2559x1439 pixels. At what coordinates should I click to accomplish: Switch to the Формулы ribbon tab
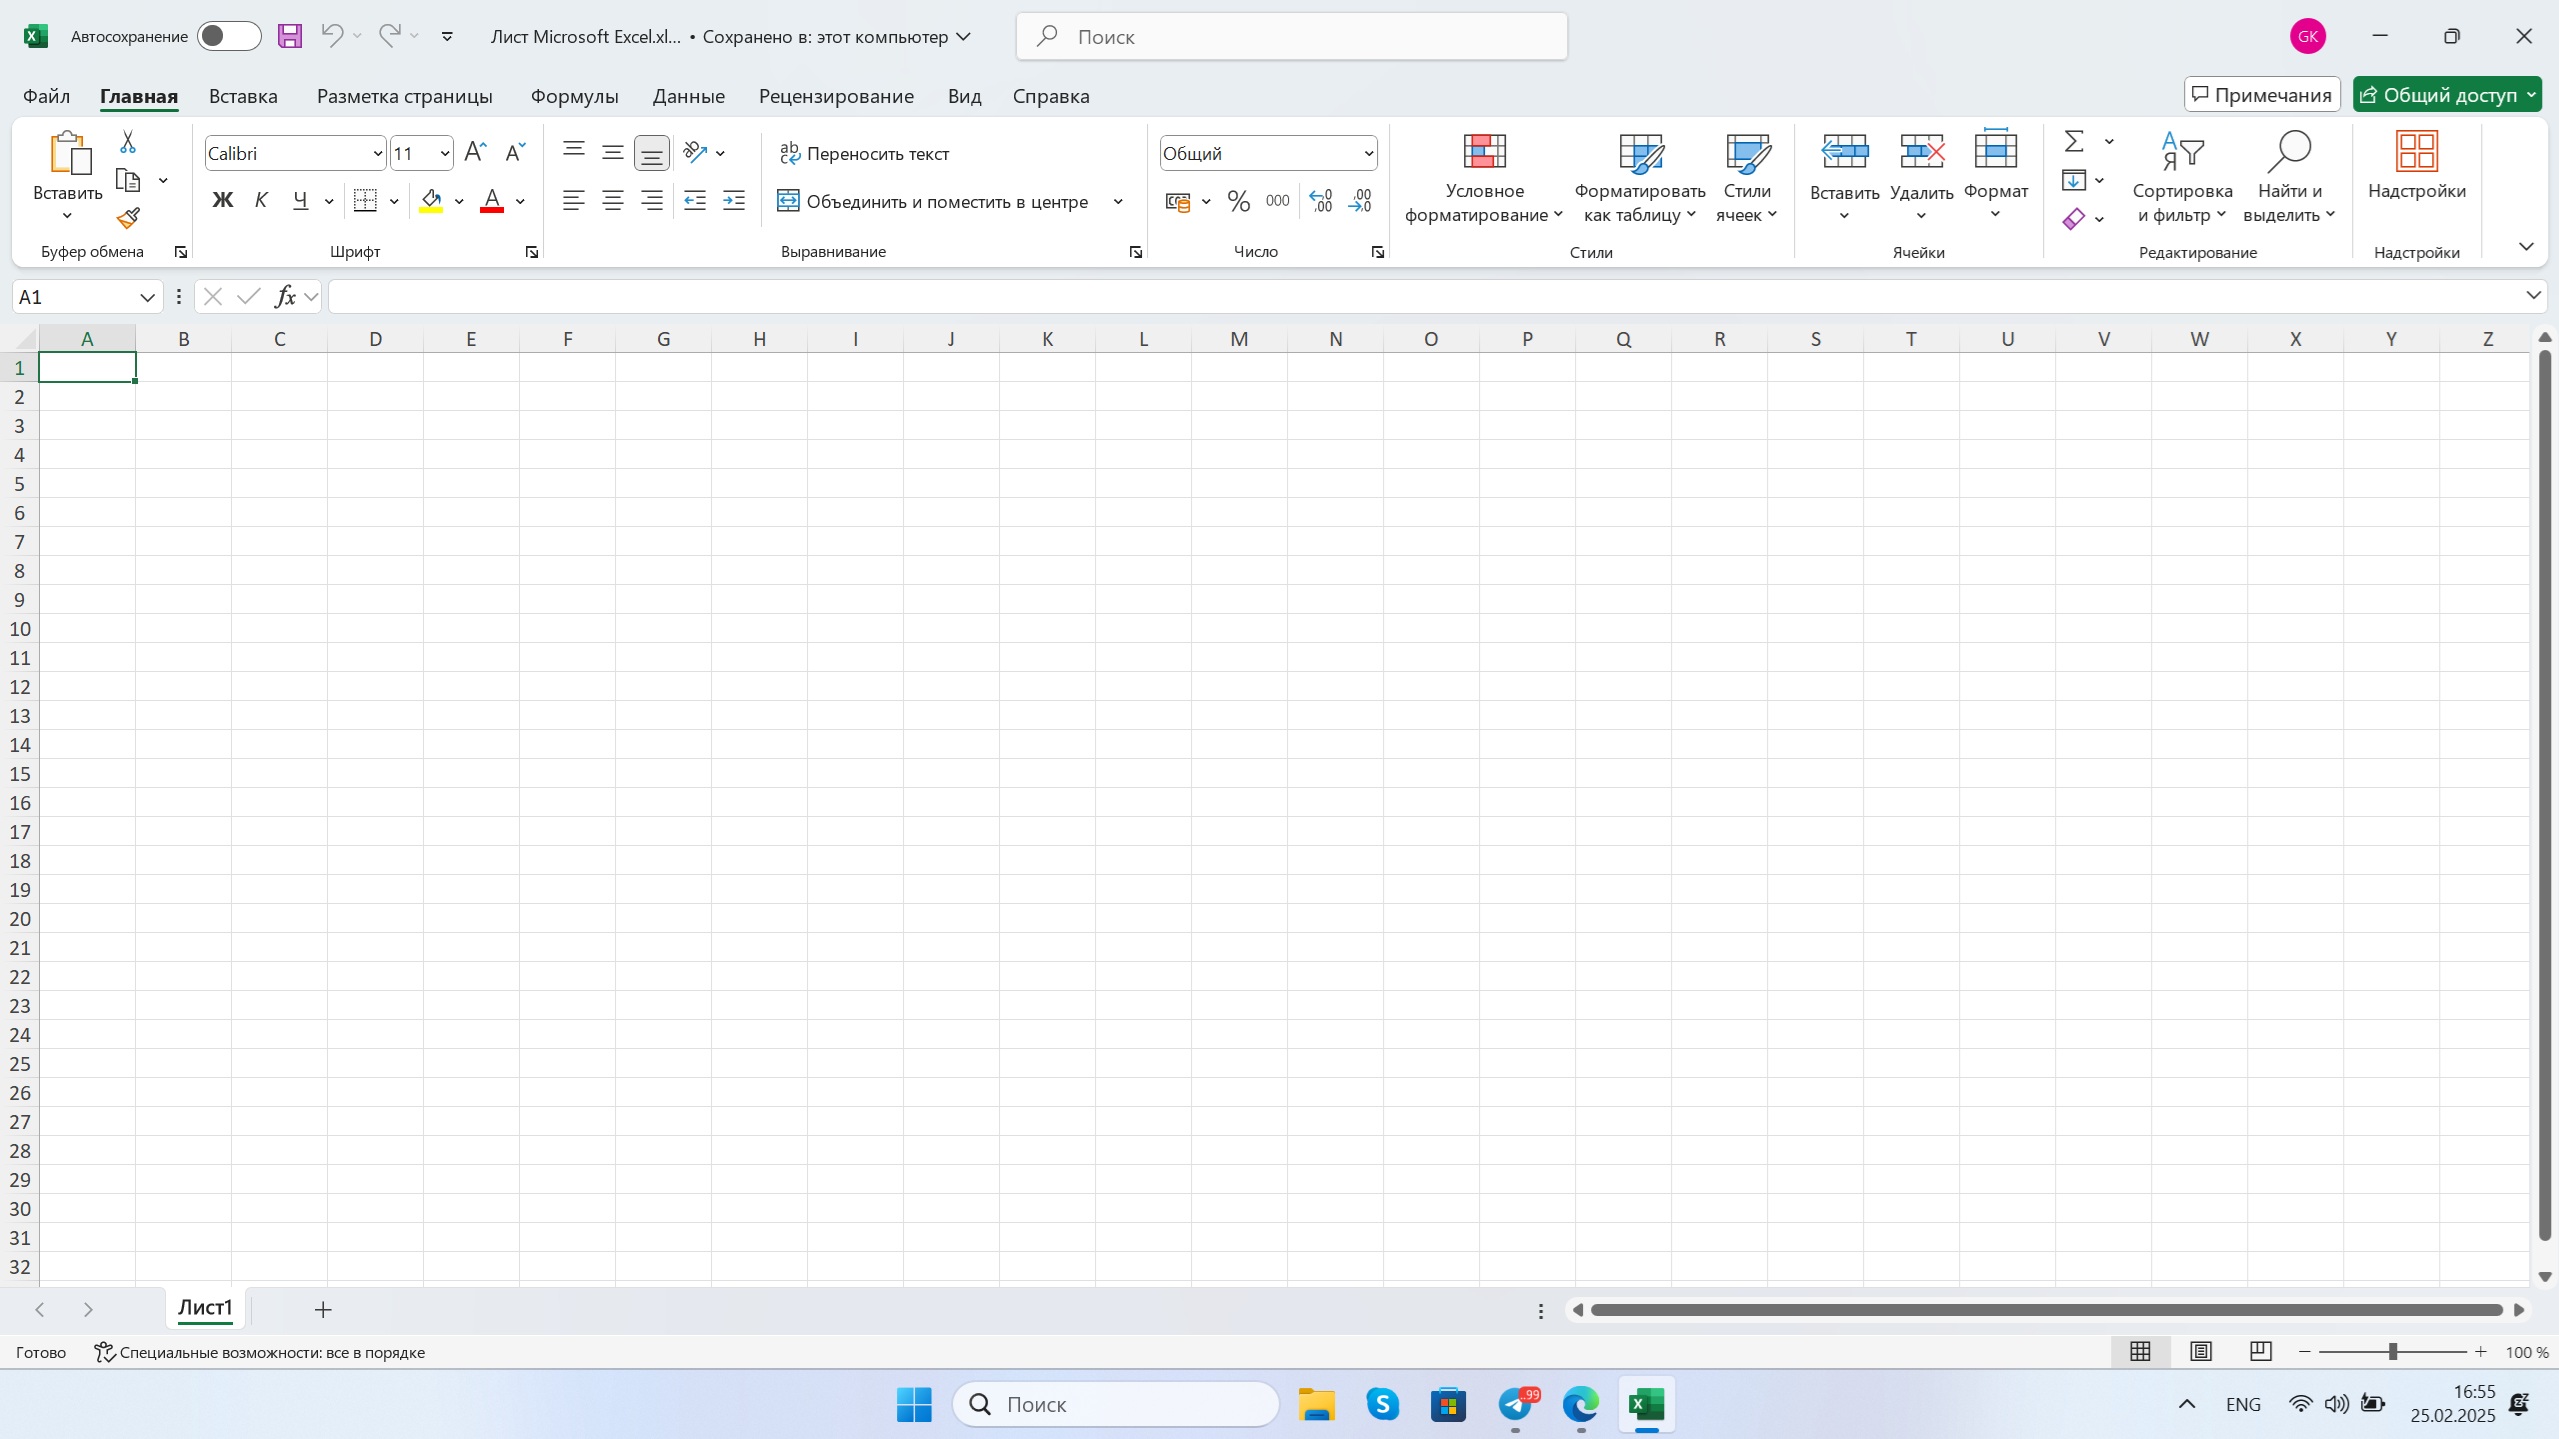[574, 96]
